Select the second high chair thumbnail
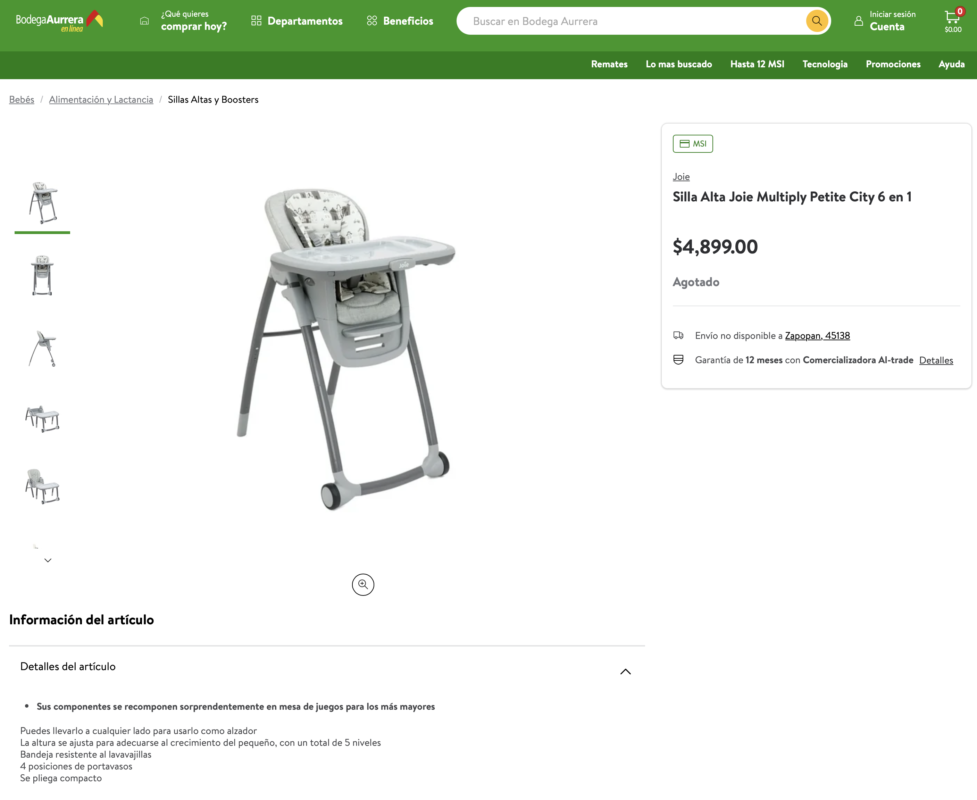The height and width of the screenshot is (800, 977). pos(42,275)
